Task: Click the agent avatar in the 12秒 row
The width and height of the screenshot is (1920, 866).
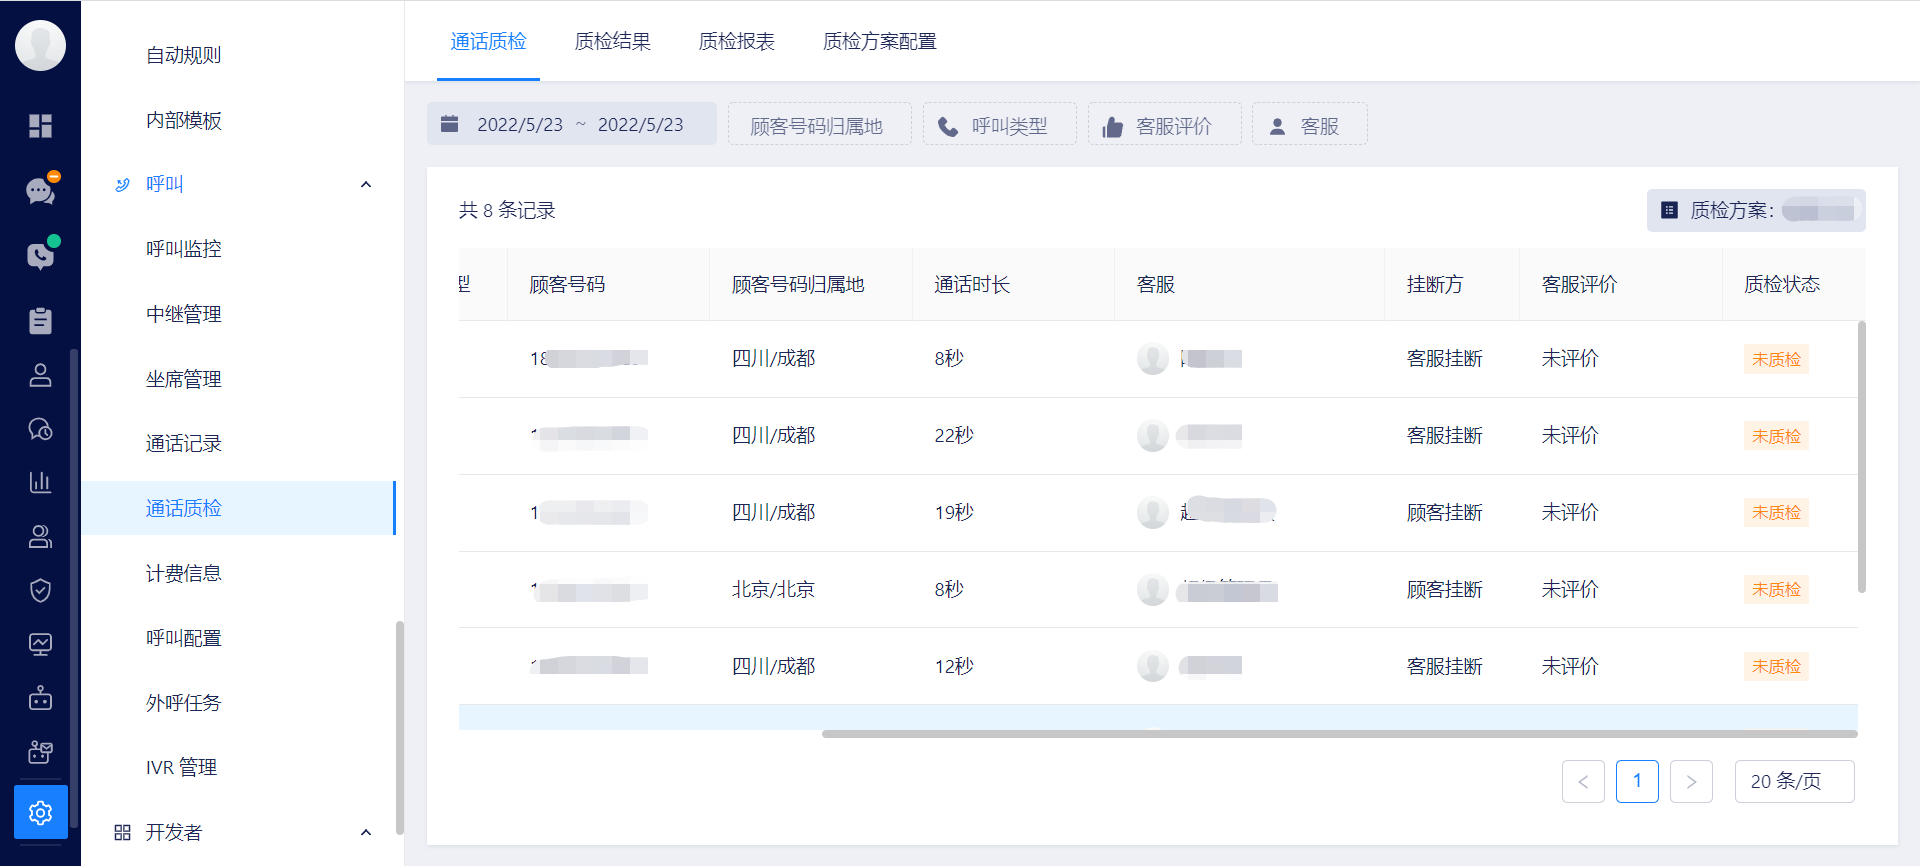Action: tap(1153, 666)
